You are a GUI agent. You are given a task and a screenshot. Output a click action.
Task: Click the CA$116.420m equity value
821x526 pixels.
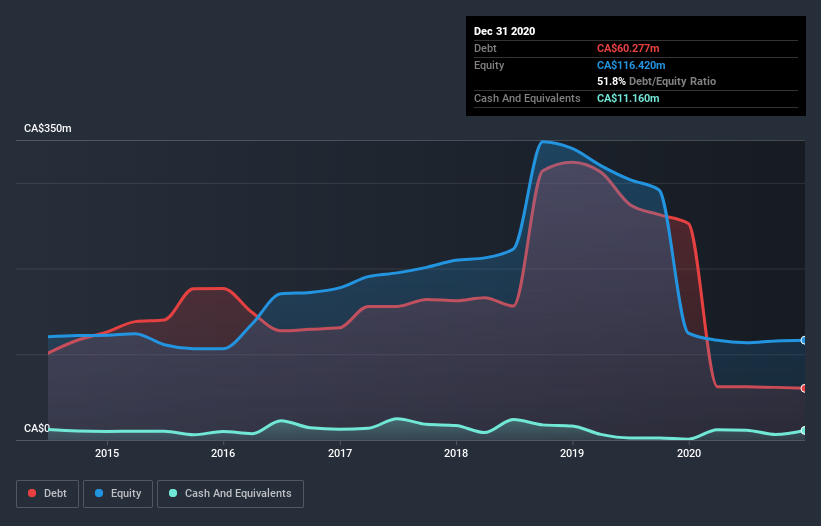point(631,65)
